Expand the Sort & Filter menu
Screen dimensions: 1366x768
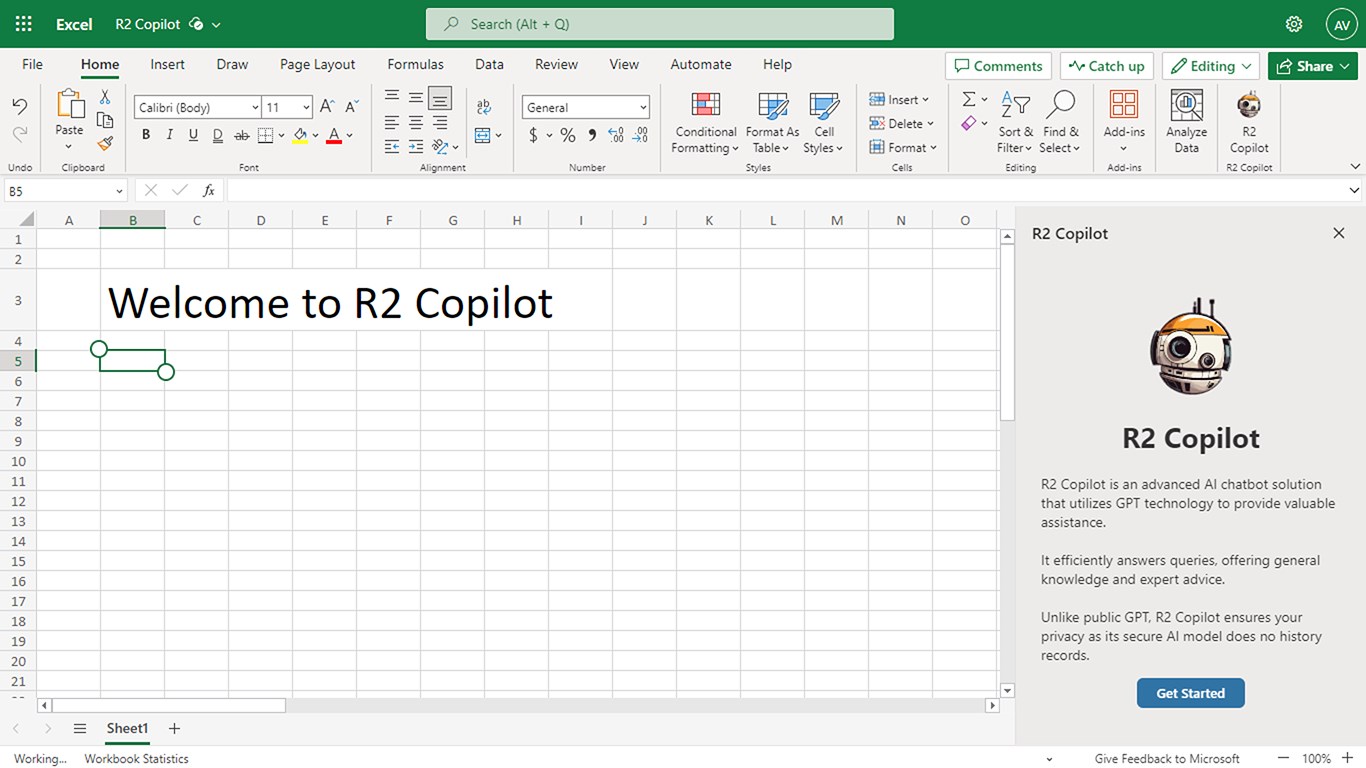tap(1015, 122)
